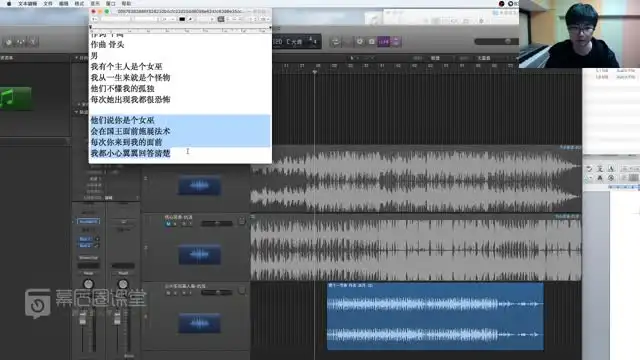Solo the third audio track
Screen dimensions: 640x360
click(175, 293)
